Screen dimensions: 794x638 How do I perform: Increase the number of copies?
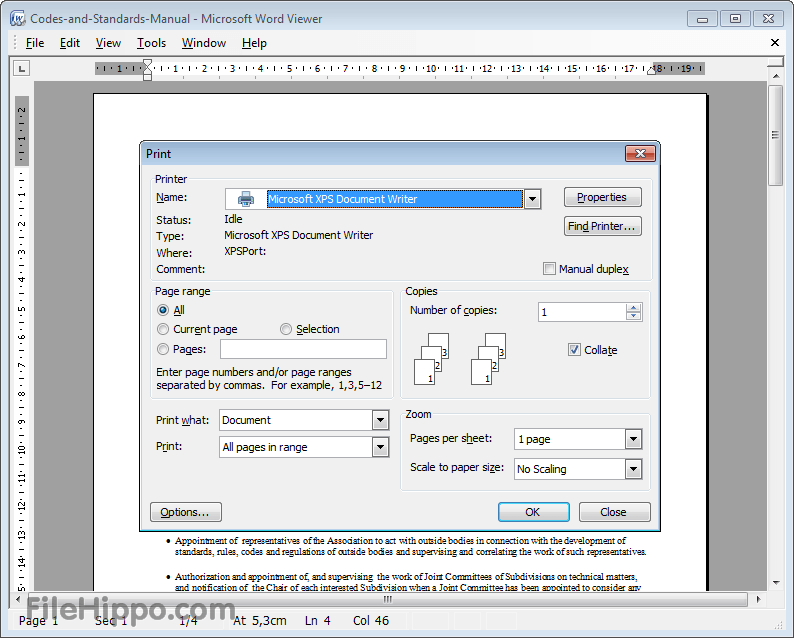pos(633,307)
